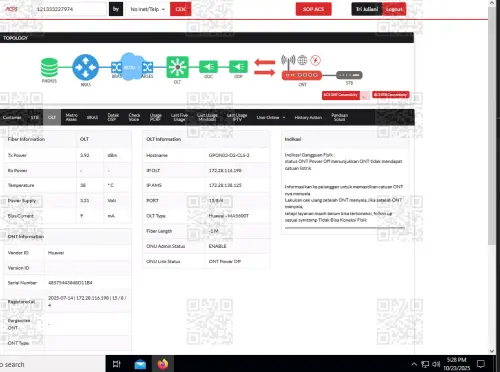Screen dimensions: 500x372
Task: Click the ACS logo link
Action: tap(11, 9)
